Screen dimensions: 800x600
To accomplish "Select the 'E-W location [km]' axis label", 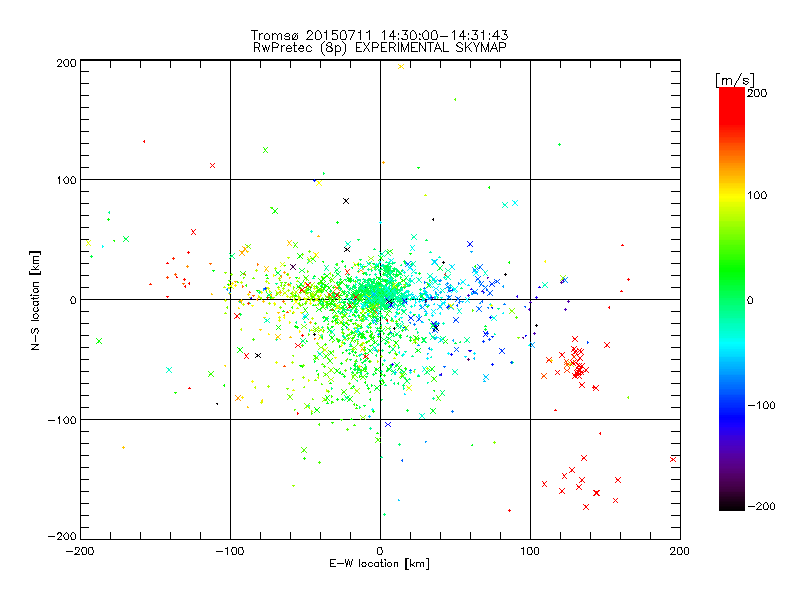I will tap(379, 564).
